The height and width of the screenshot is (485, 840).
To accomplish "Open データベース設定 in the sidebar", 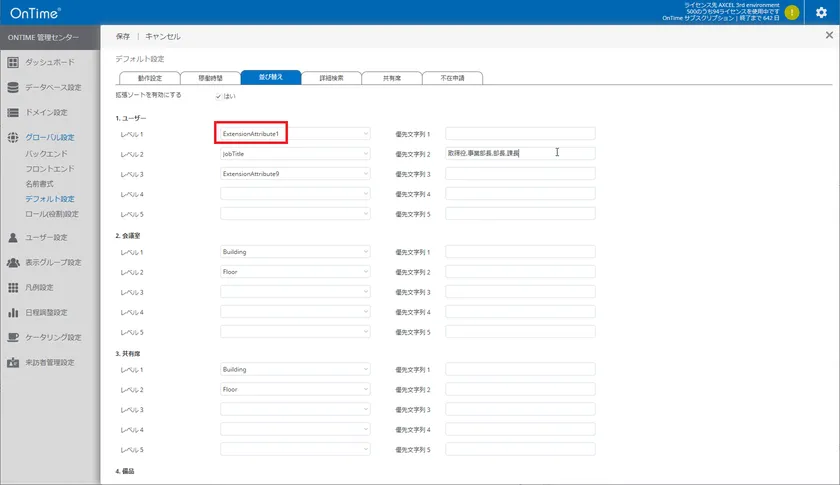I will pyautogui.click(x=53, y=87).
